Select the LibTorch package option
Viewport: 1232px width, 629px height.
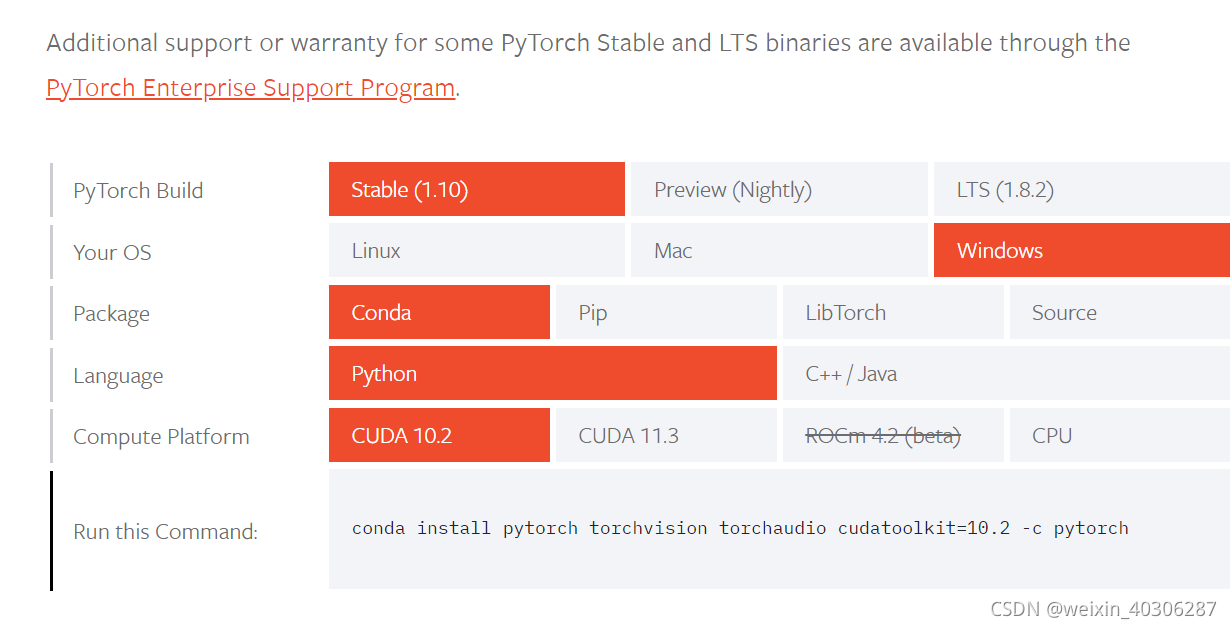893,312
